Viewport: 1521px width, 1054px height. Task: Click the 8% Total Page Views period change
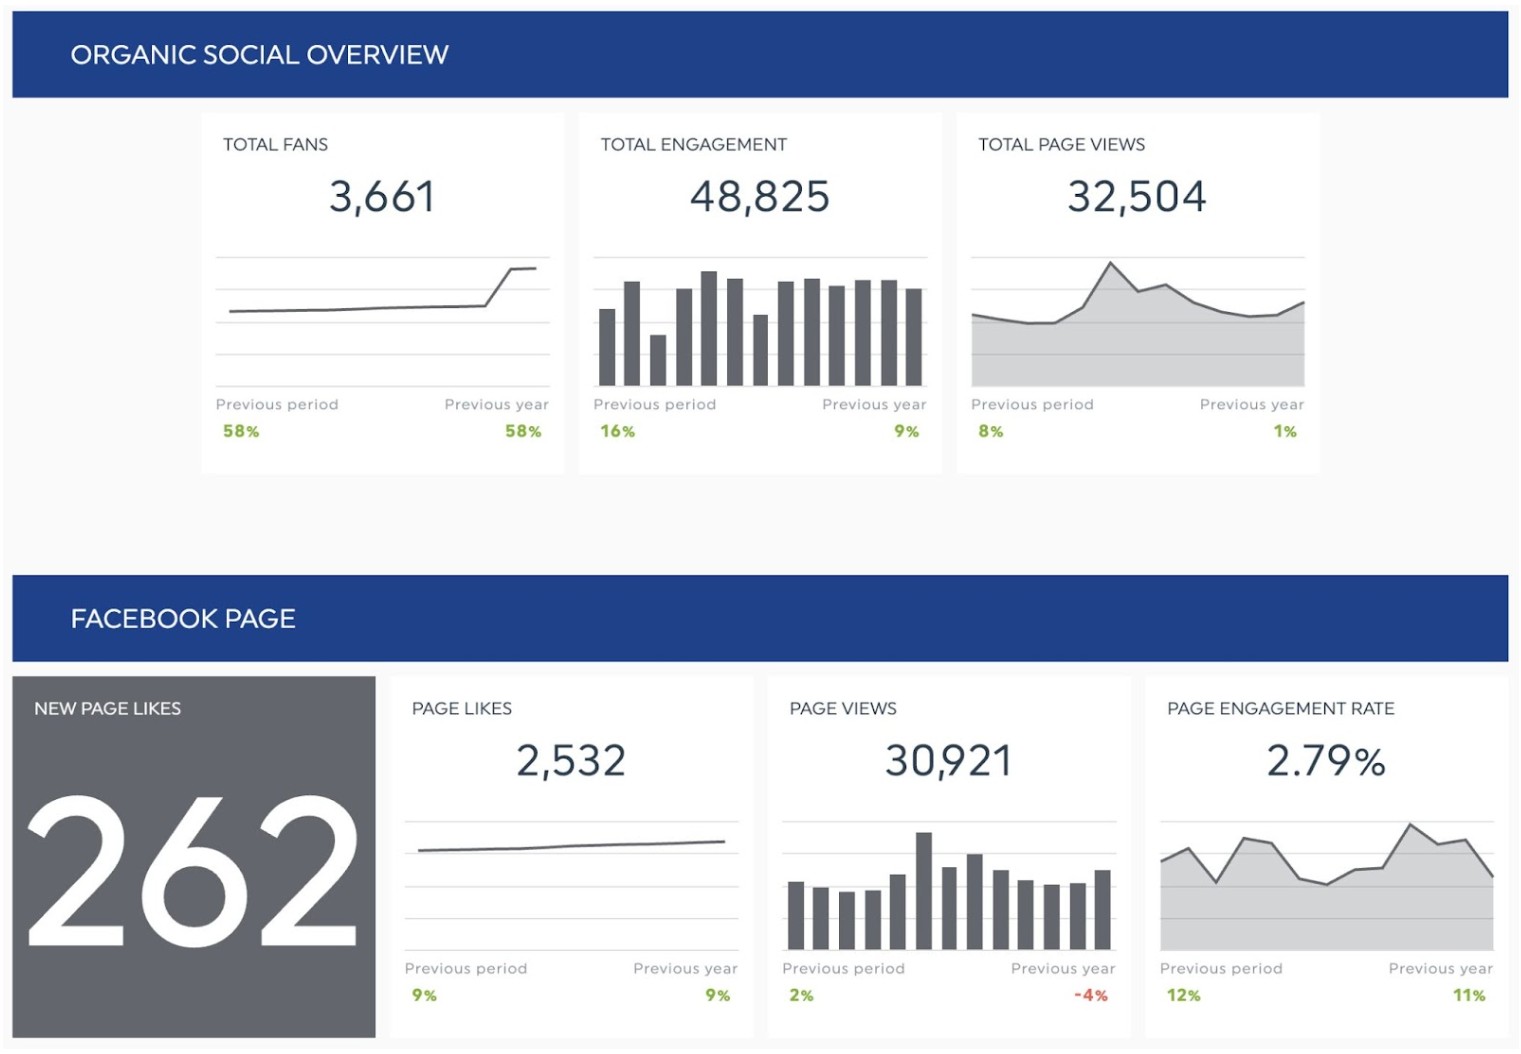click(x=990, y=432)
